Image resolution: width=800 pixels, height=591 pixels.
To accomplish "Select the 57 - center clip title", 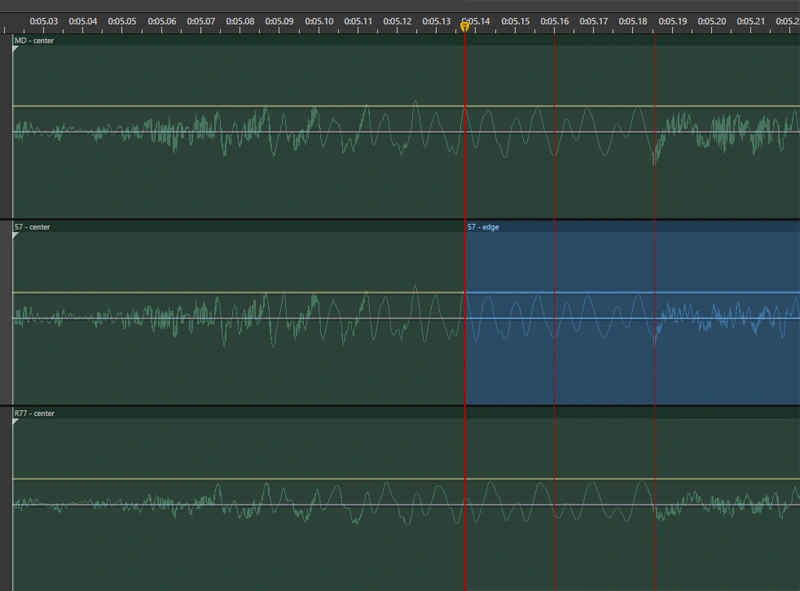I will coord(32,227).
